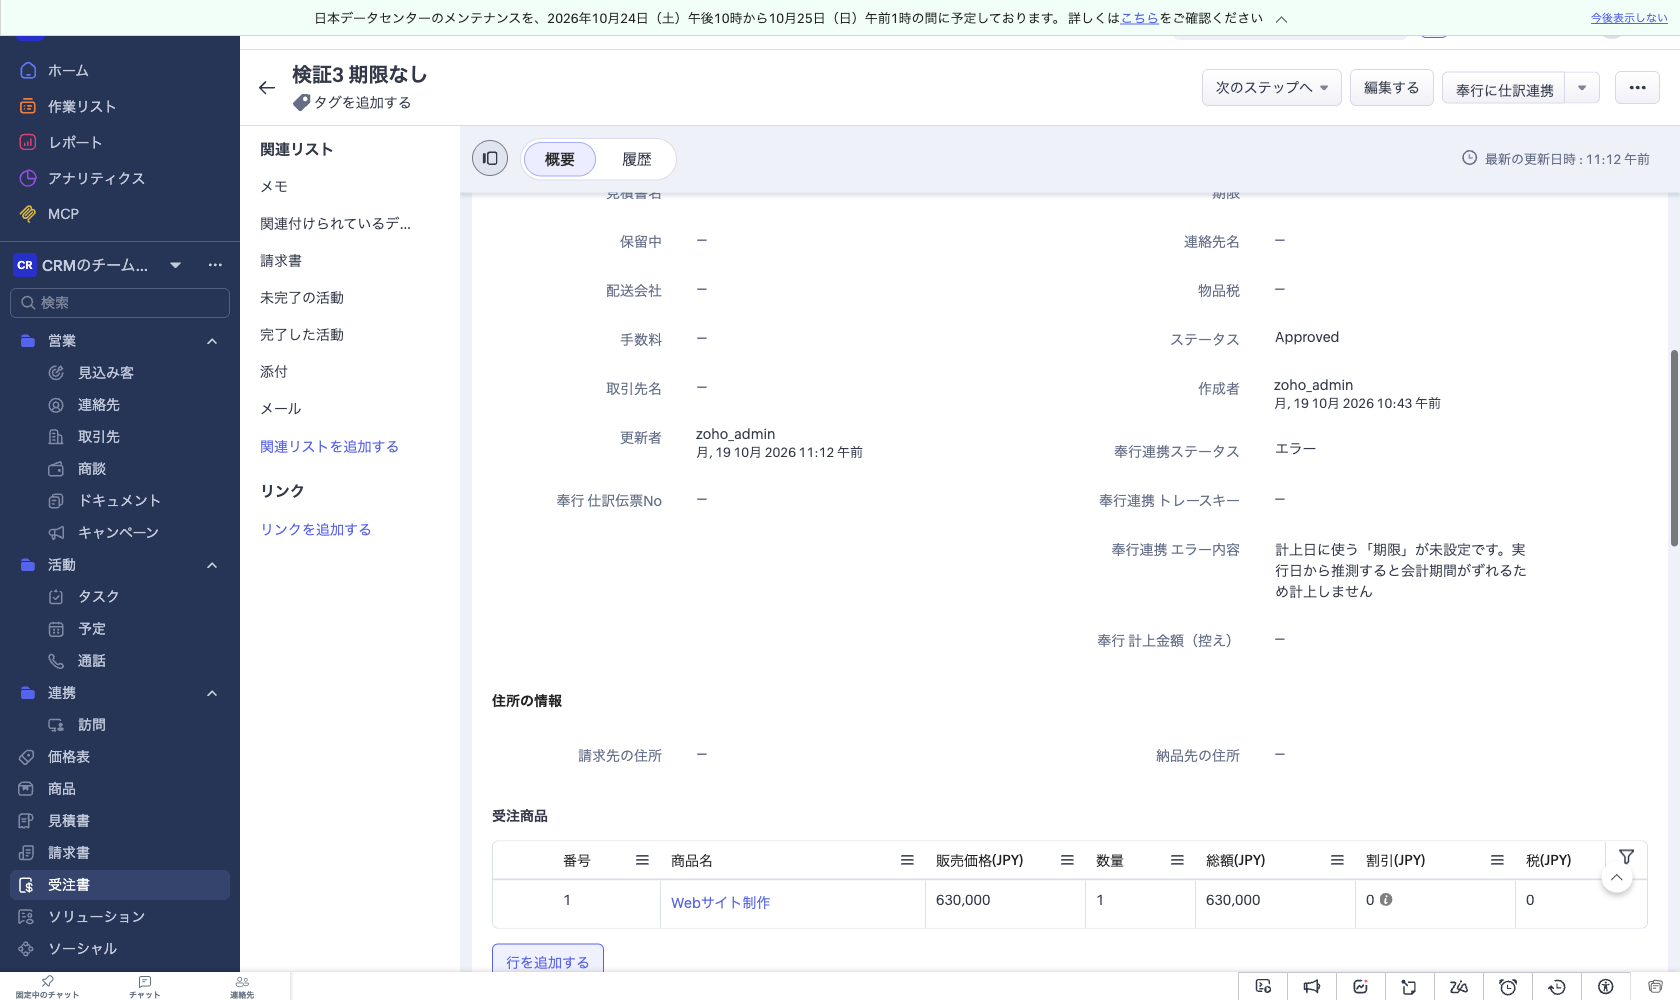The width and height of the screenshot is (1680, 1000).
Task: Click the 奉行に仕訳連携 button
Action: (1504, 89)
